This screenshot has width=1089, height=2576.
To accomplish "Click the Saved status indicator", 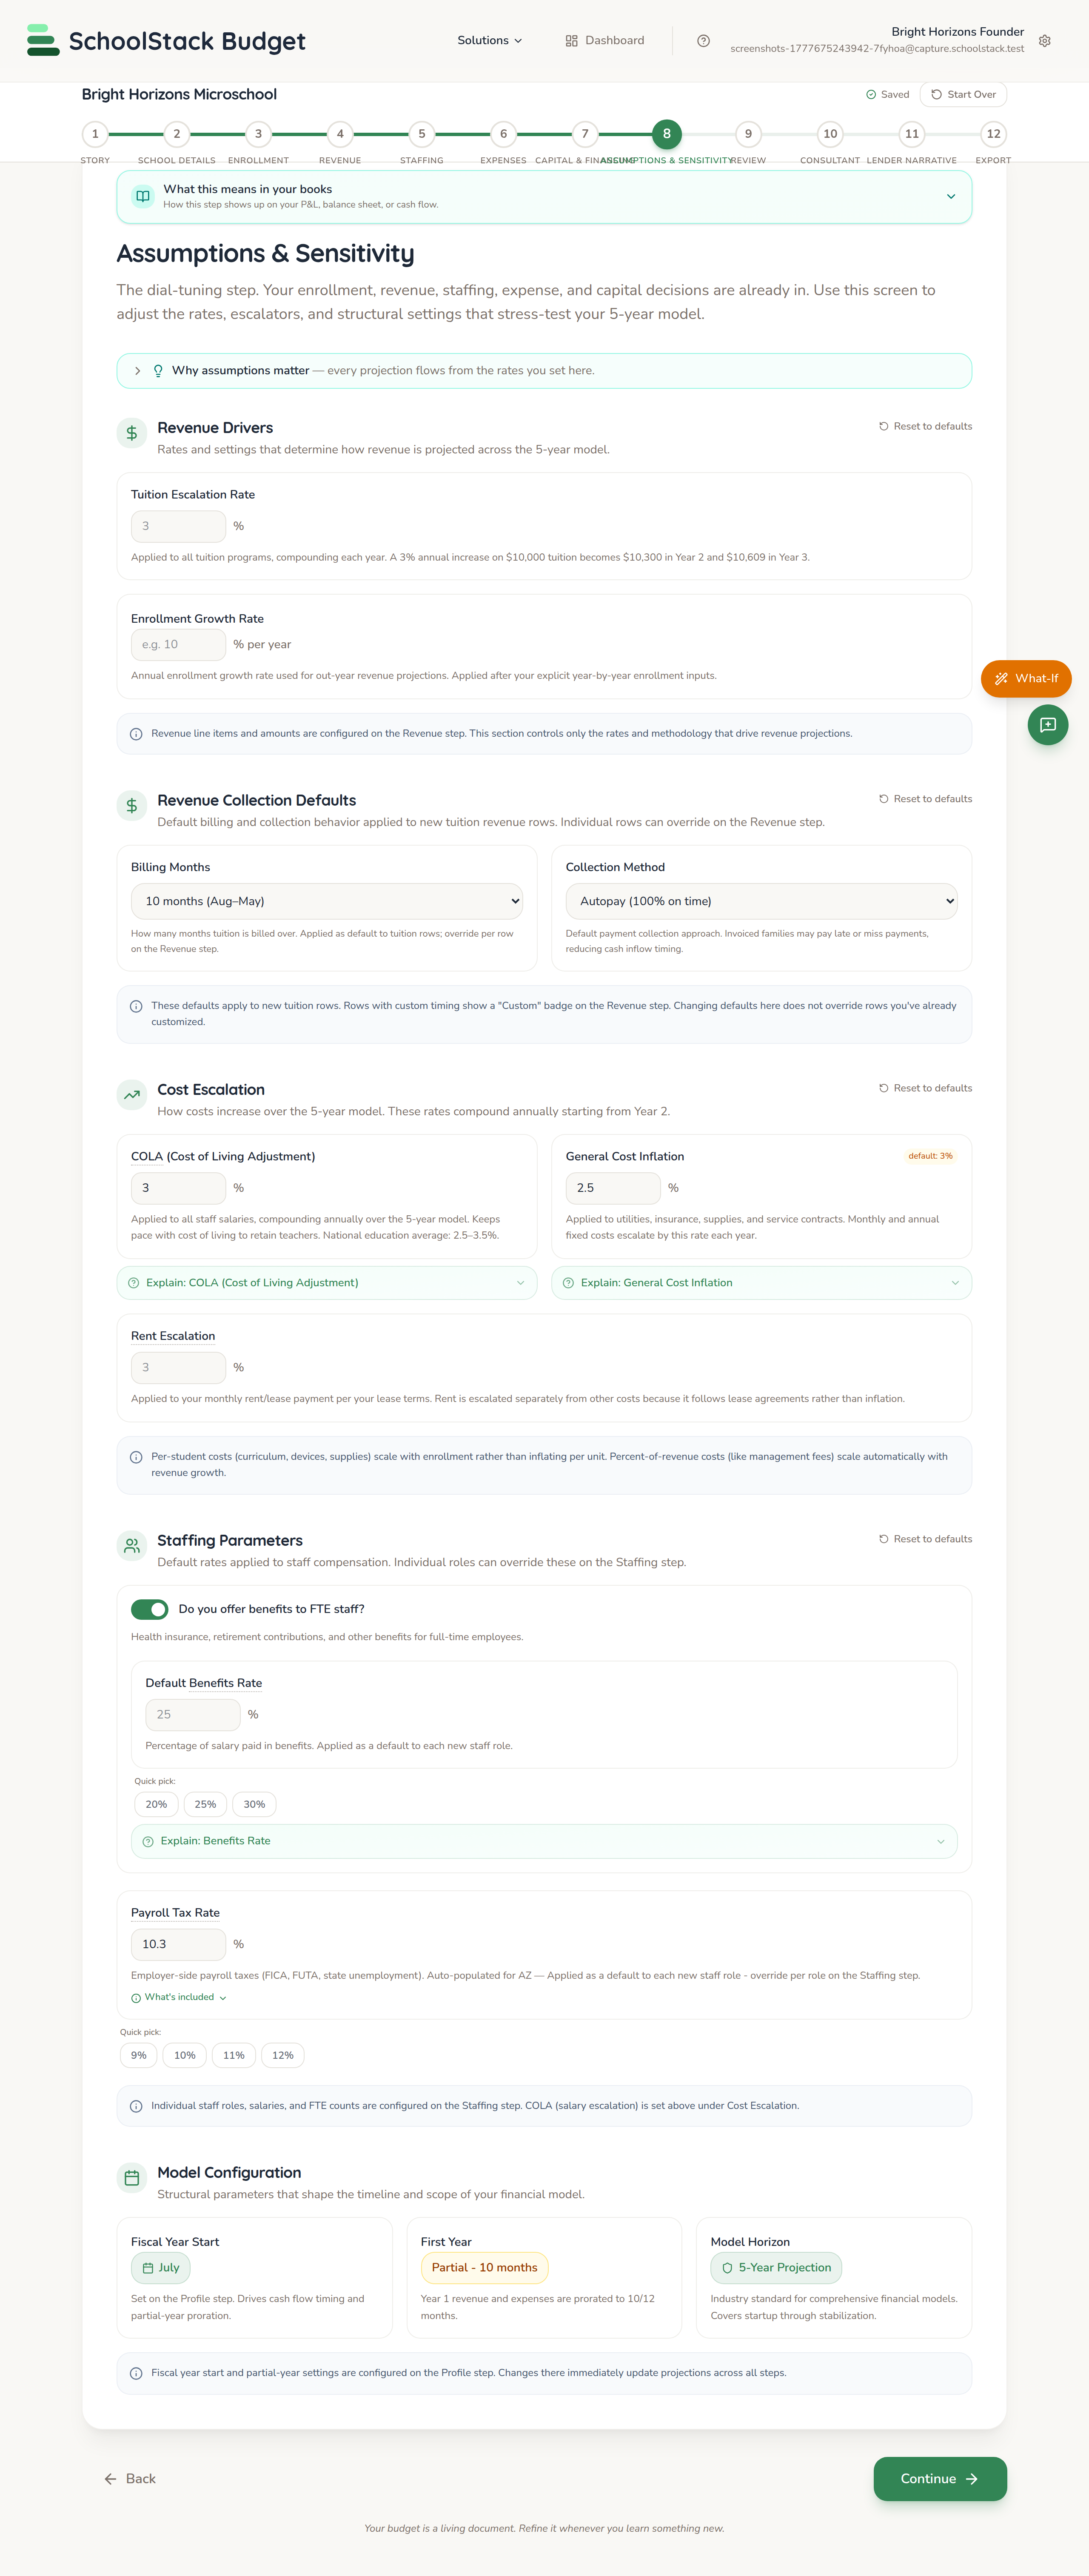I will [887, 95].
